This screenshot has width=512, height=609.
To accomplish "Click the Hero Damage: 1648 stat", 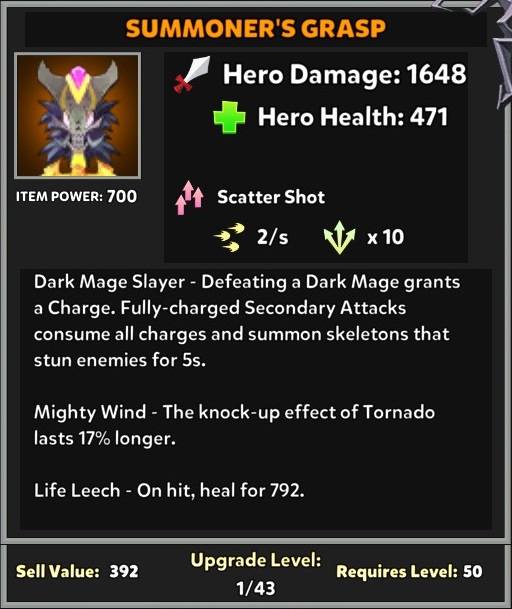I will 344,74.
